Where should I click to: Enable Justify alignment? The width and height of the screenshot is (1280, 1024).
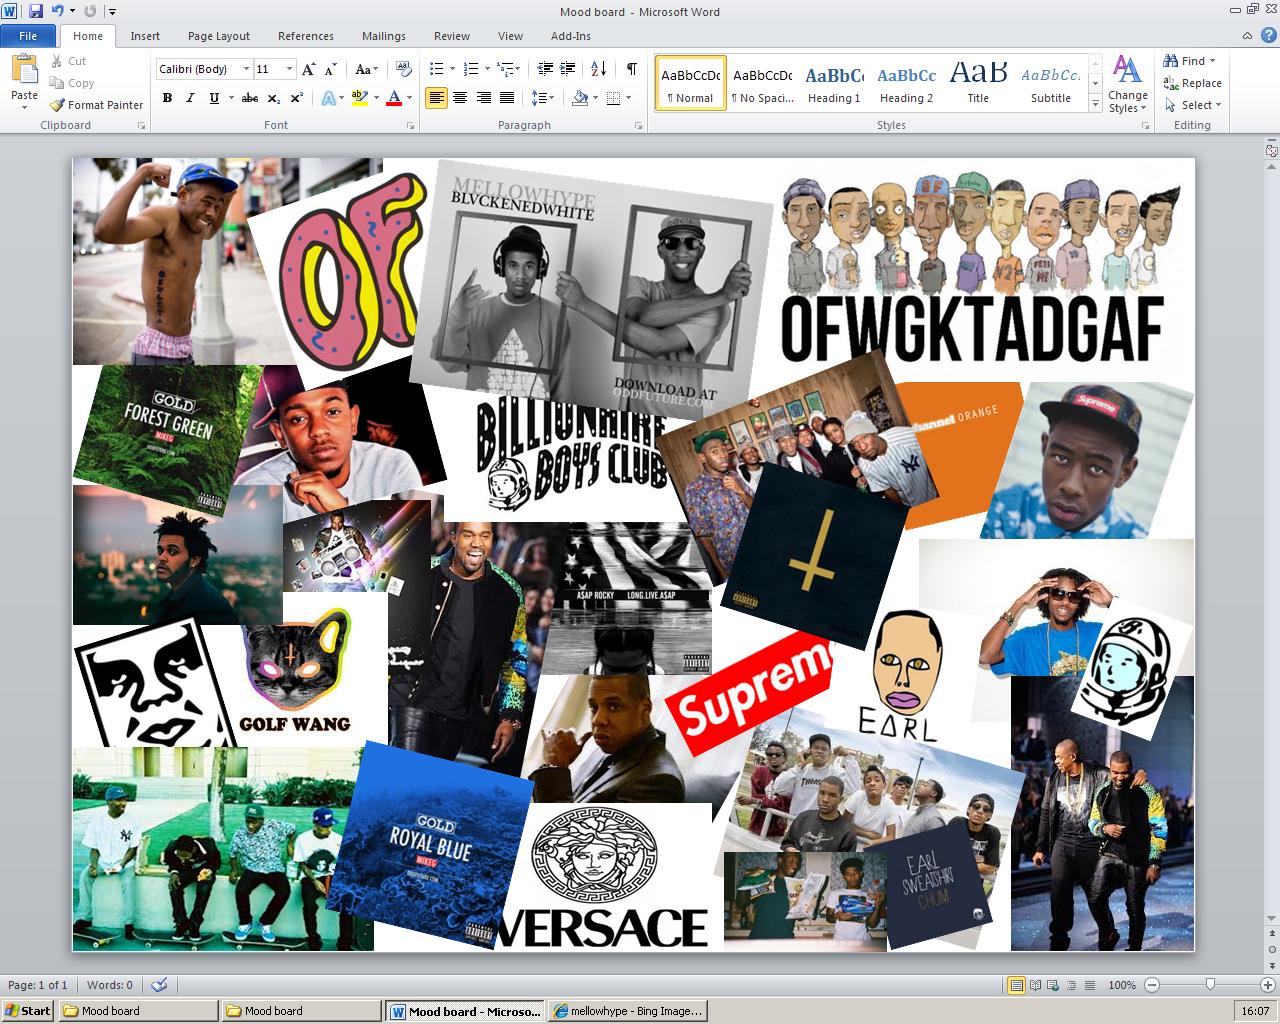point(507,98)
